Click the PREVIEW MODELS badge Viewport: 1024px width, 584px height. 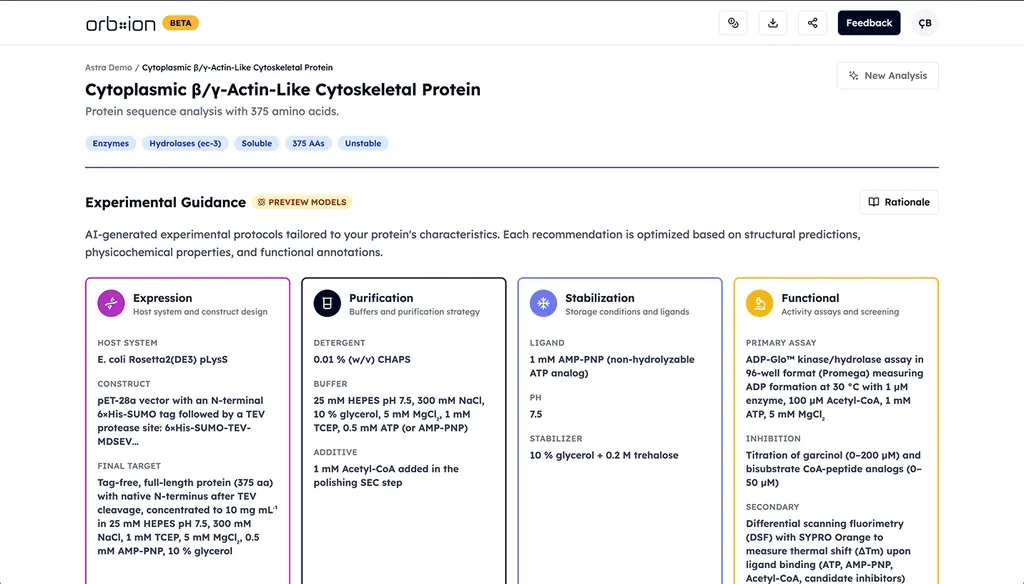tap(302, 202)
